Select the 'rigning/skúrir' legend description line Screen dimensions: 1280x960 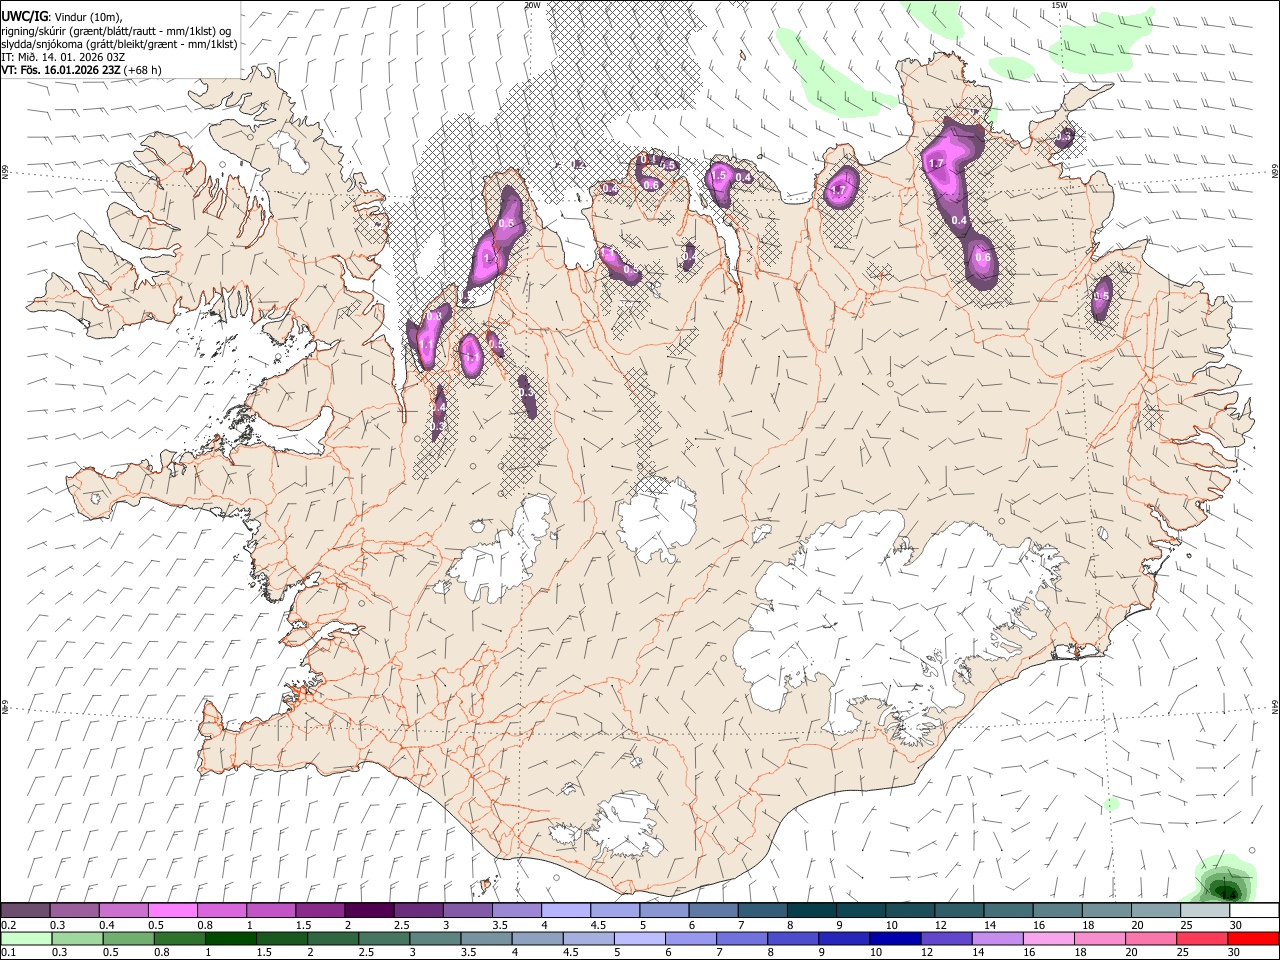(x=117, y=31)
